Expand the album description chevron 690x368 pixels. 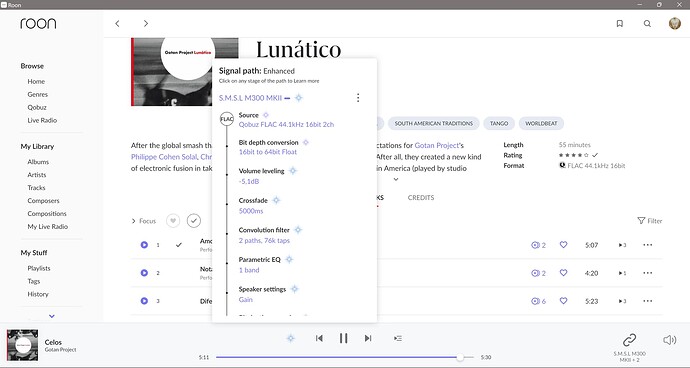pos(396,179)
